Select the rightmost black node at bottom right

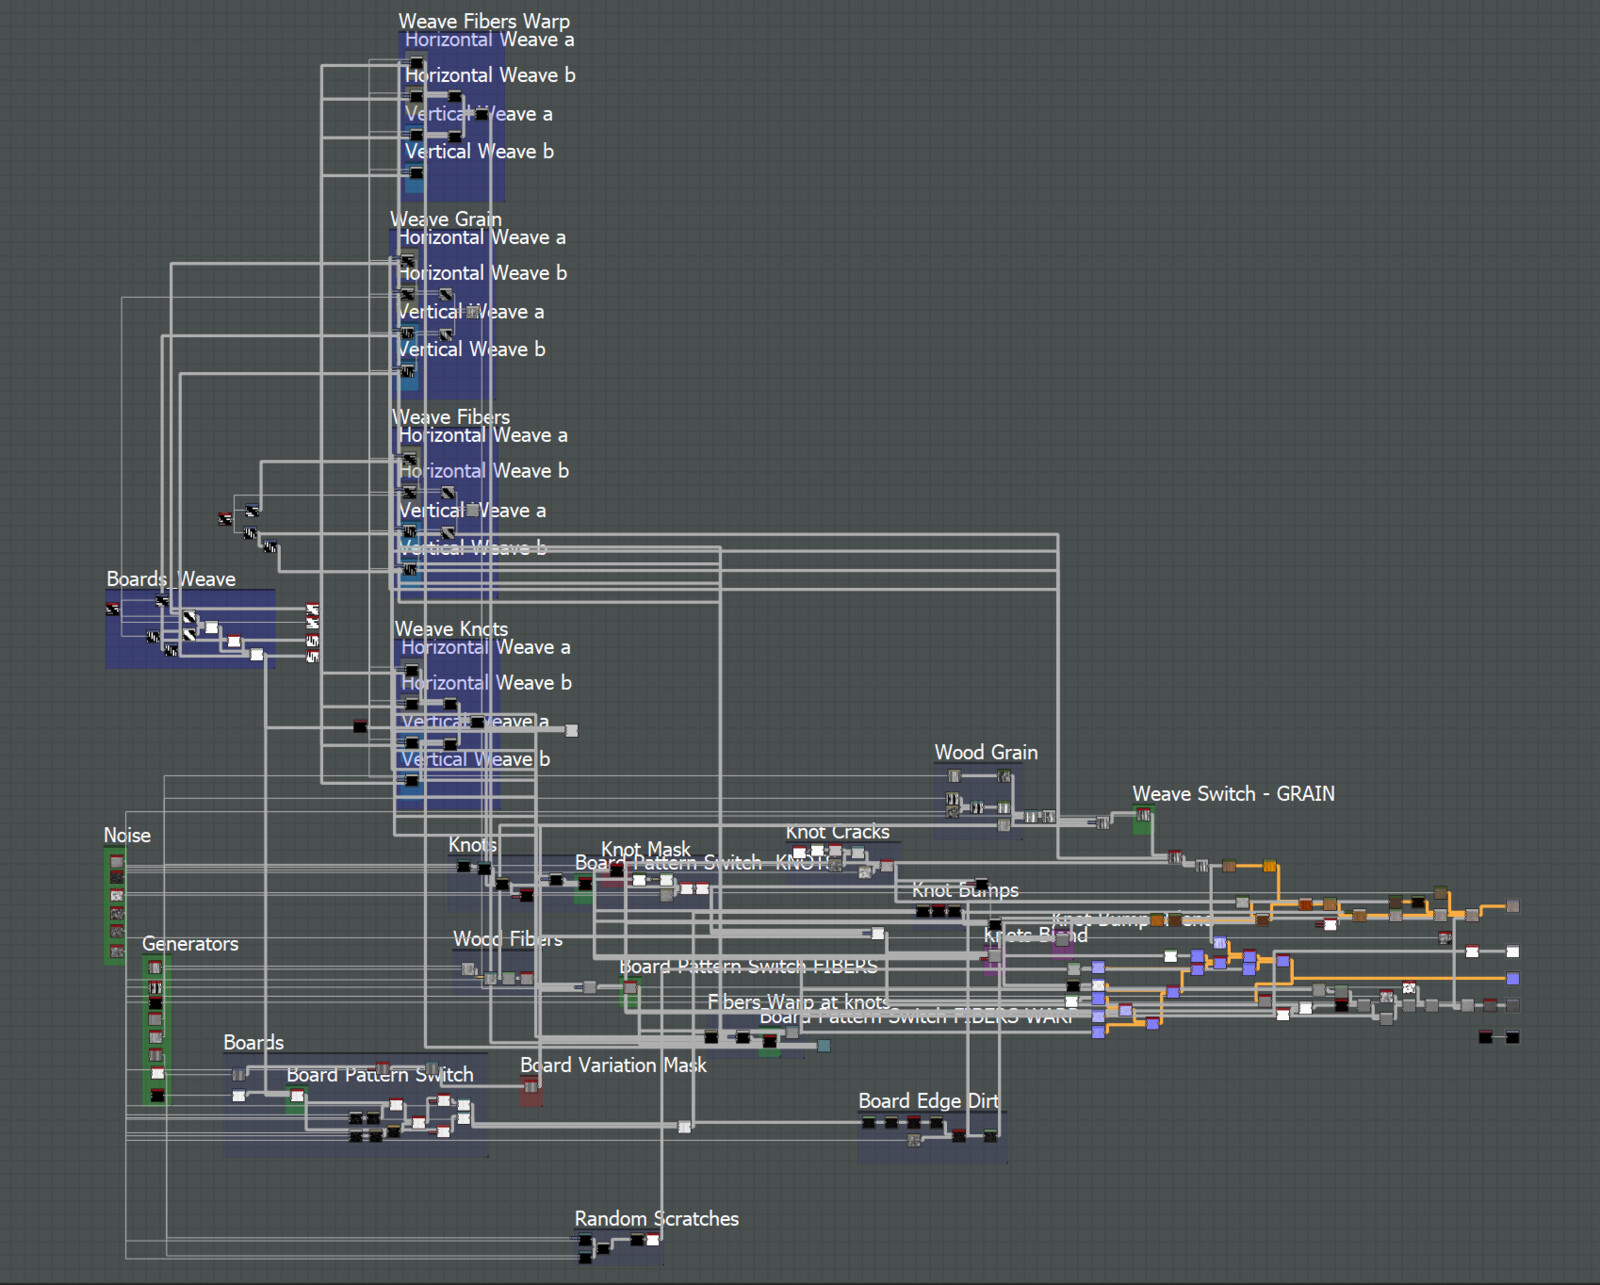[1513, 1037]
